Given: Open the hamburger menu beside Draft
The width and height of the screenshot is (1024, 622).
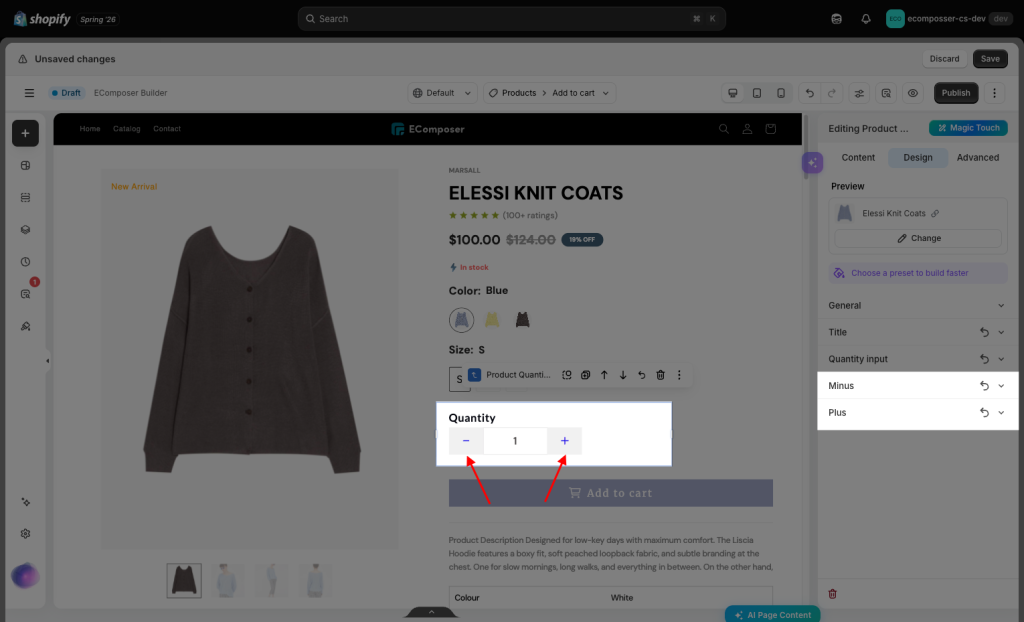Looking at the screenshot, I should pos(29,93).
